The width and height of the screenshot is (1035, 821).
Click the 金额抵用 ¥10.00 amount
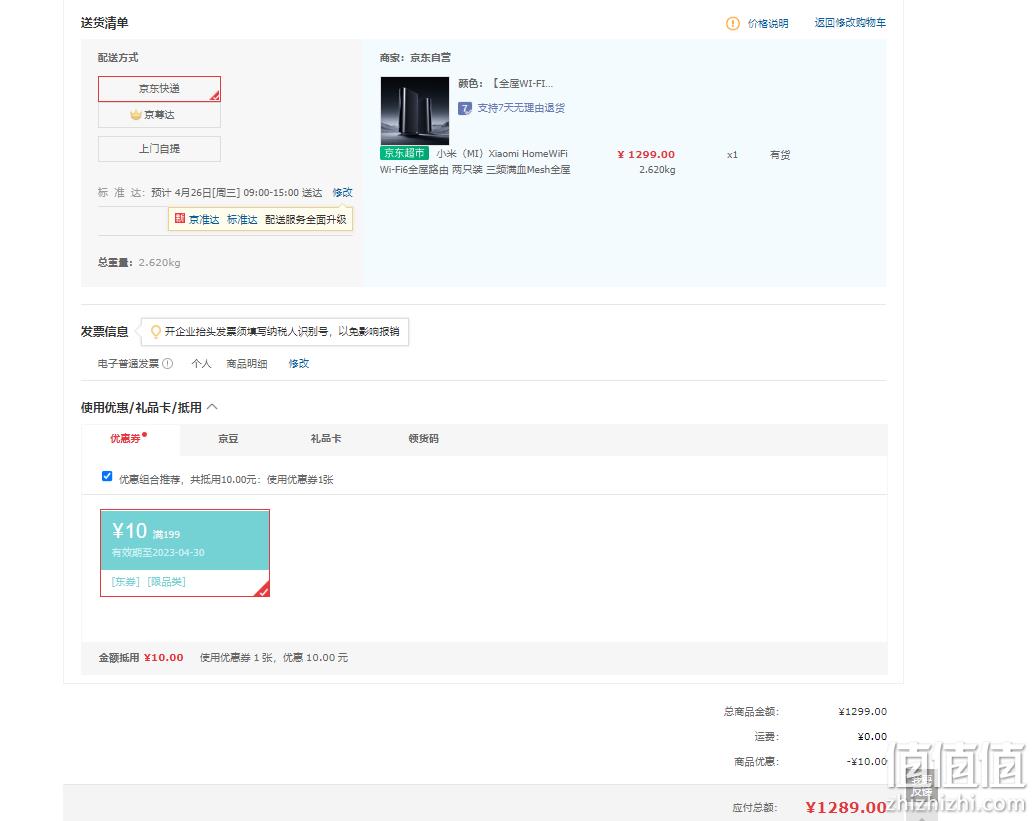coord(164,657)
